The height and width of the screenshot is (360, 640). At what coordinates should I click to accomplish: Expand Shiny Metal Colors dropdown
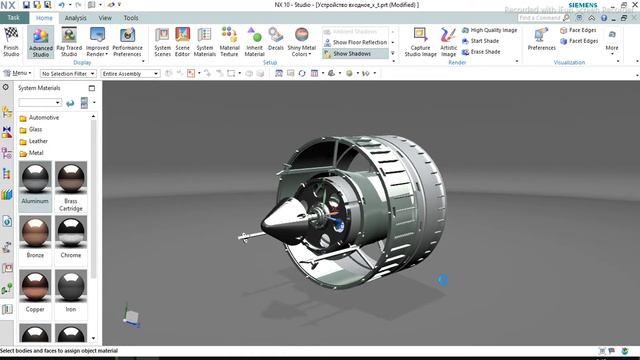301,42
